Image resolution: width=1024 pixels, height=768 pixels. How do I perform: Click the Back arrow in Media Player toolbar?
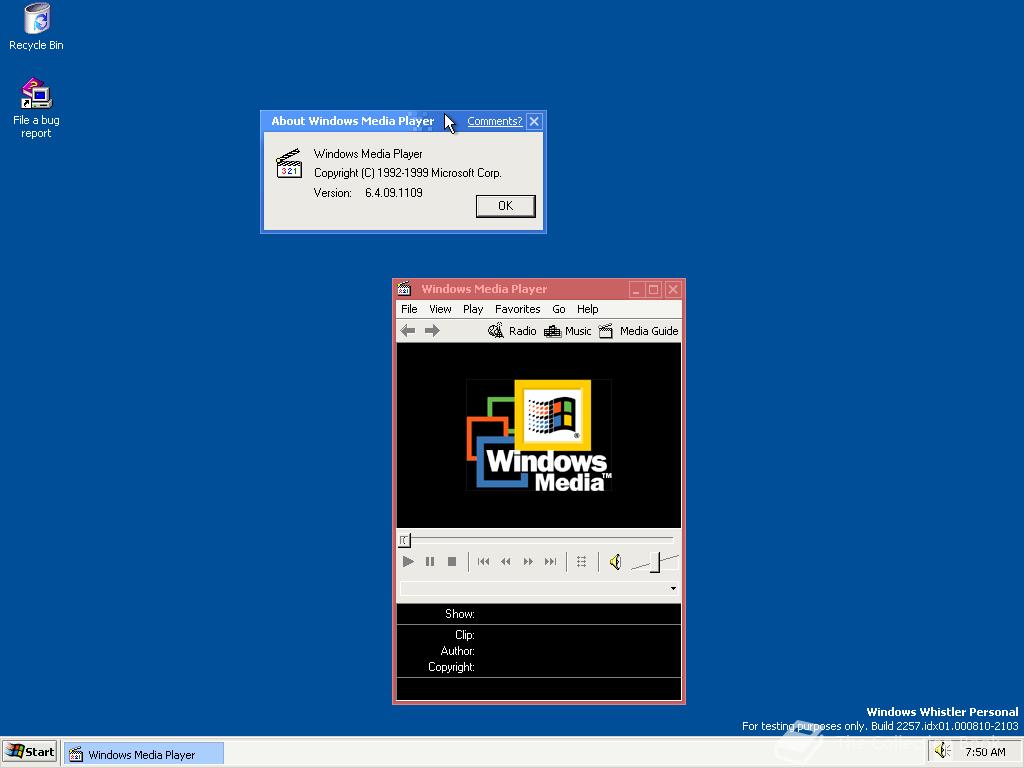[408, 331]
